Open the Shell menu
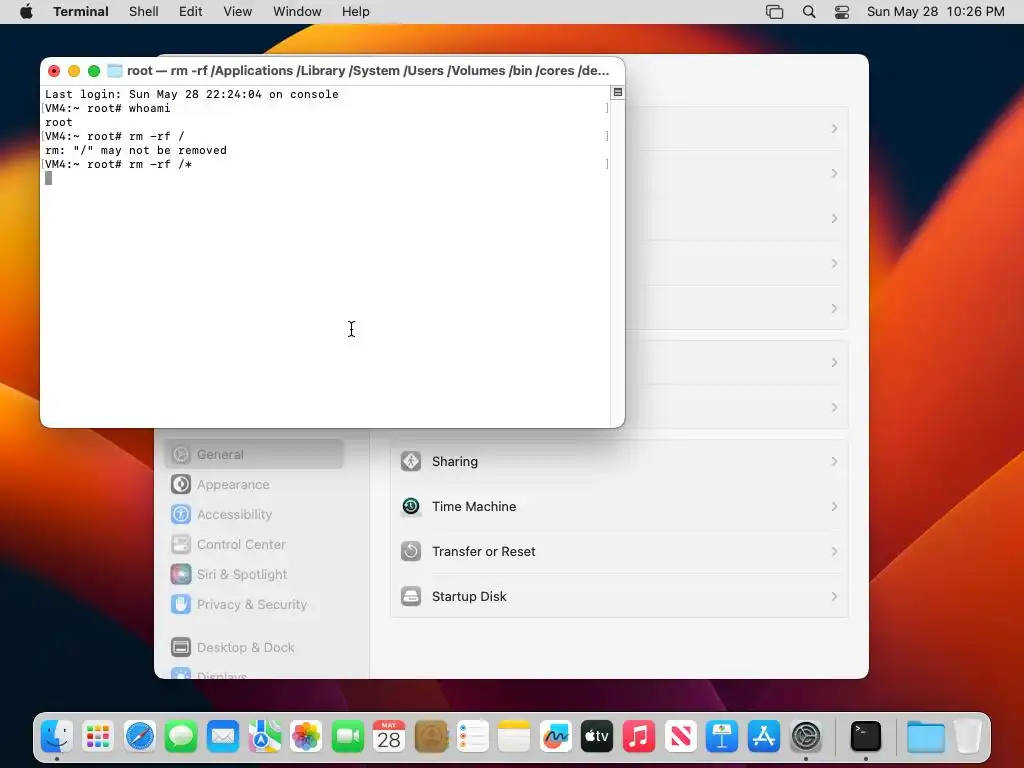Screen dimensions: 1024x768 pos(144,12)
